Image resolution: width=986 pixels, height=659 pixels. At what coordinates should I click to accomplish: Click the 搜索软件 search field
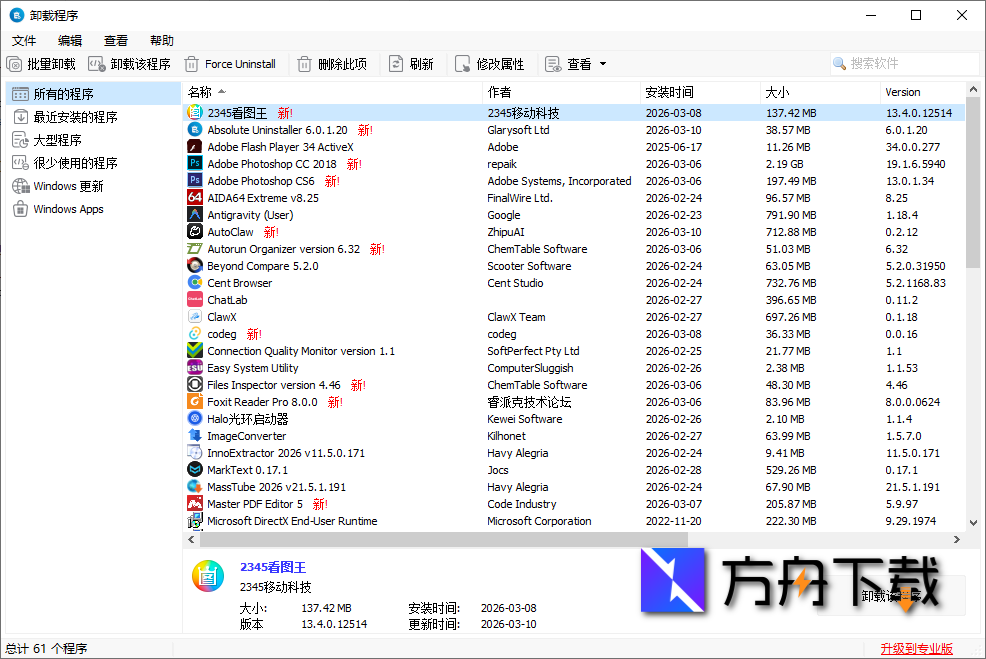[x=905, y=63]
